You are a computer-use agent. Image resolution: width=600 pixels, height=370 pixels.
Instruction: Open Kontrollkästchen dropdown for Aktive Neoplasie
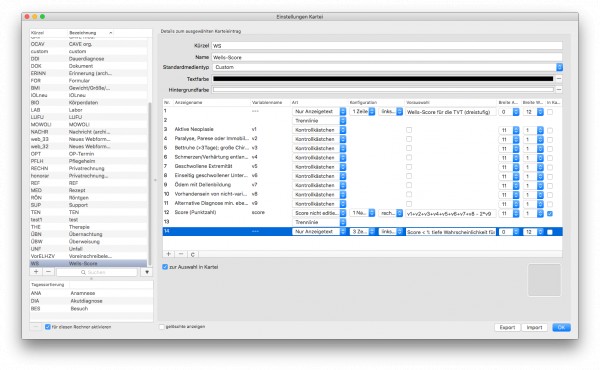[x=319, y=130]
